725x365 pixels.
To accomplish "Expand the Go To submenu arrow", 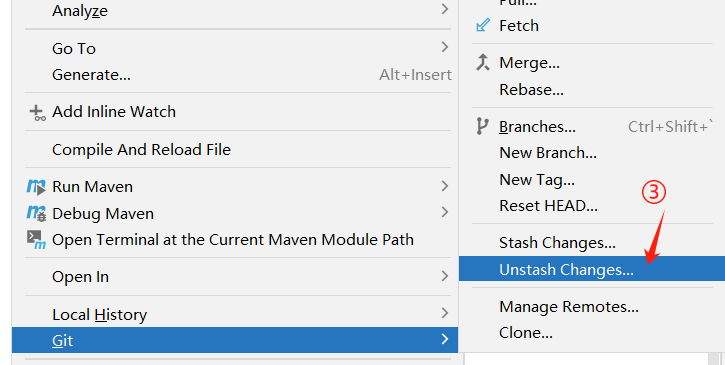I will [x=445, y=47].
